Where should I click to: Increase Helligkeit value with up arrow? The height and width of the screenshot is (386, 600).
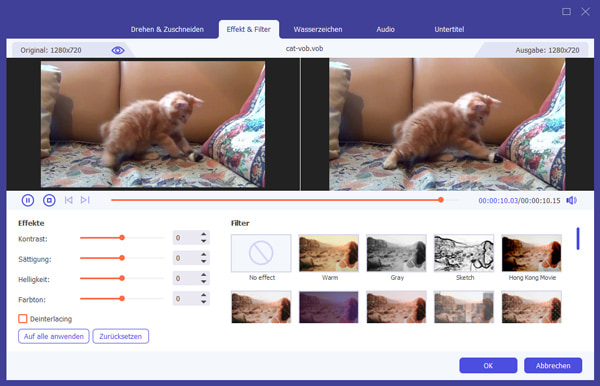coord(204,275)
